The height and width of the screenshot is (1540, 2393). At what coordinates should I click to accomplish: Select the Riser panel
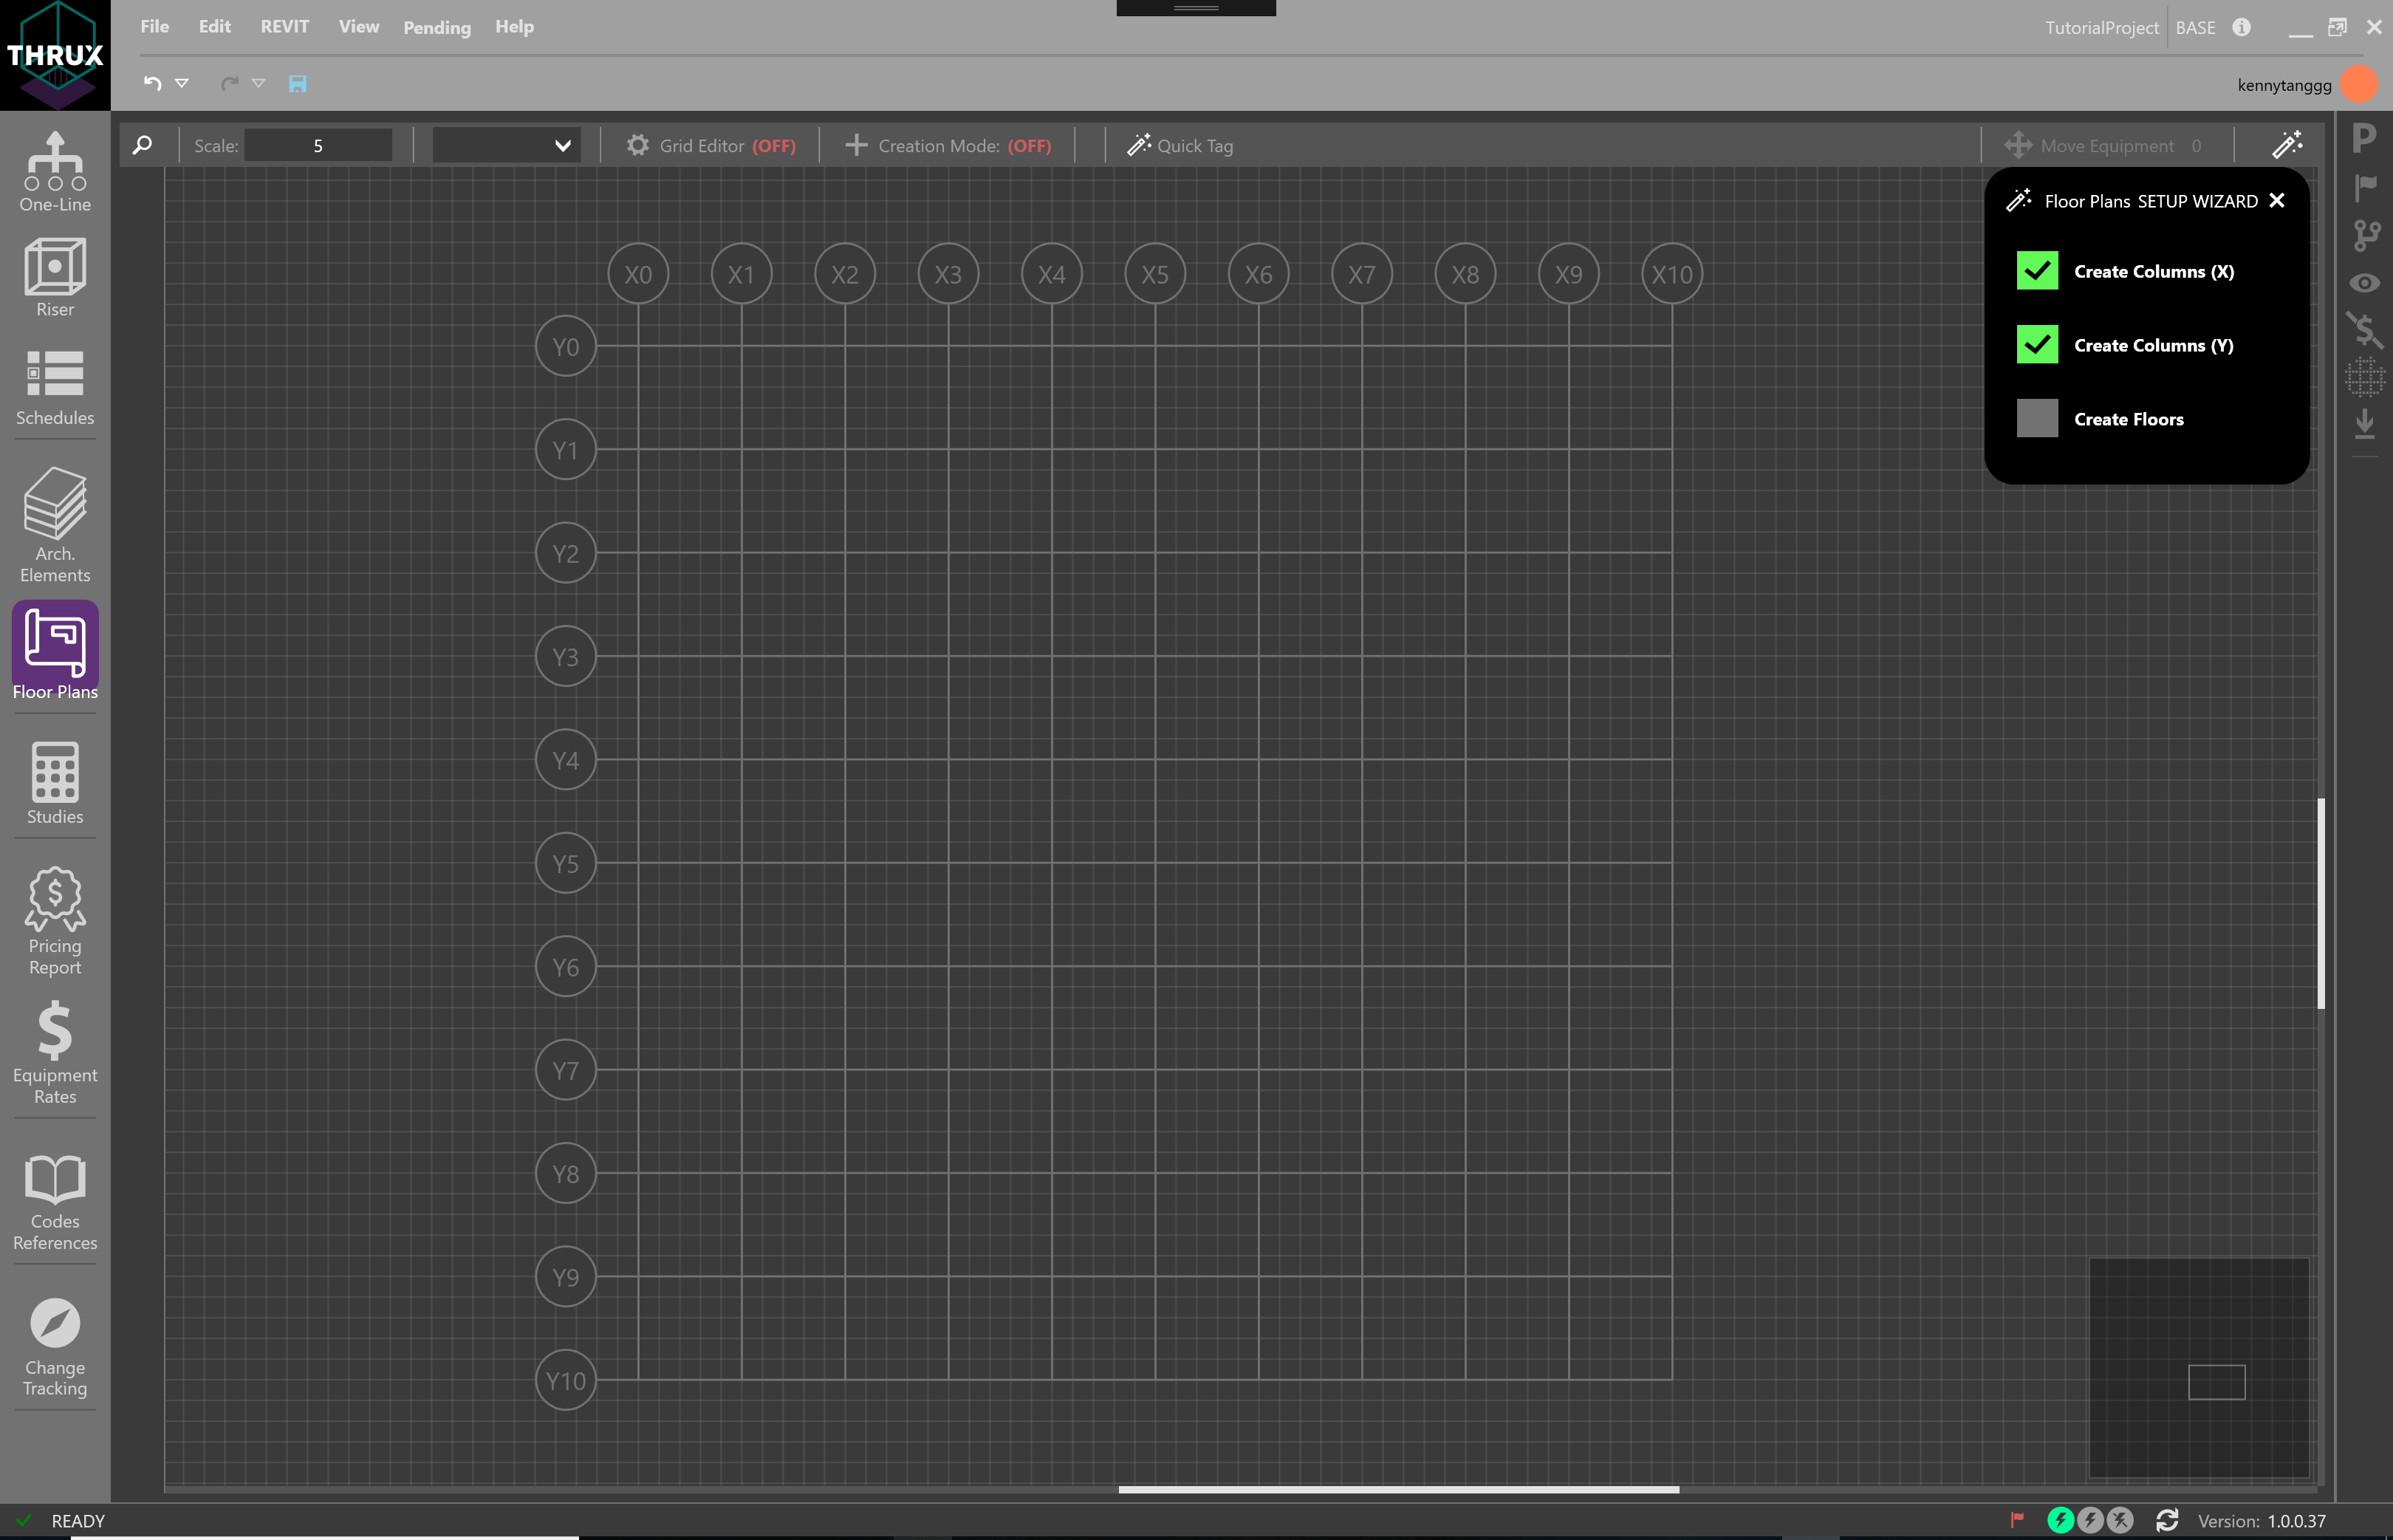click(54, 278)
